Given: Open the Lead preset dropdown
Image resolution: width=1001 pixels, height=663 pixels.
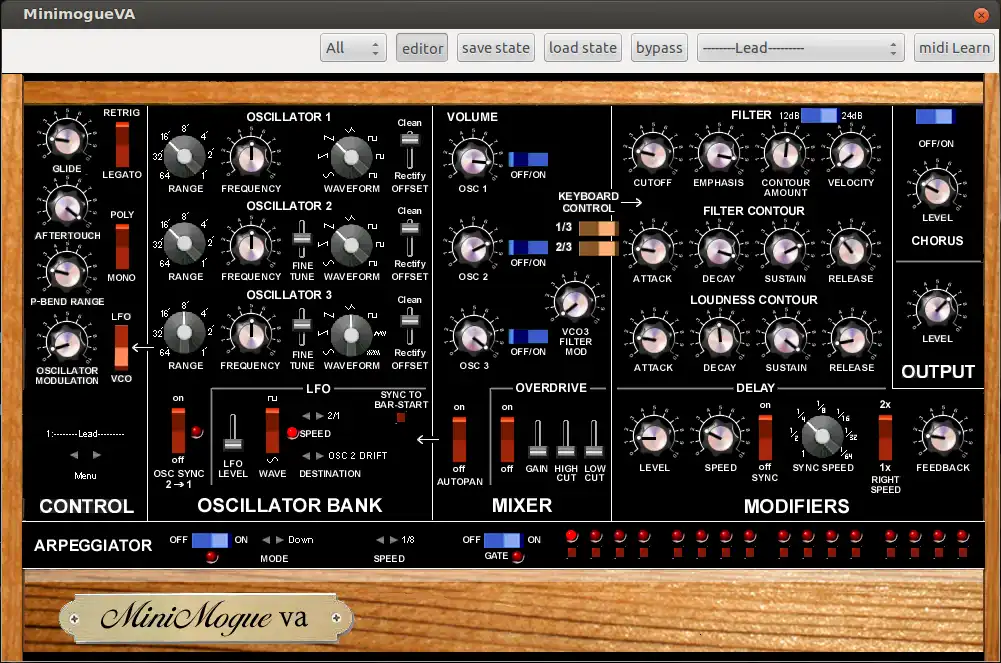Looking at the screenshot, I should [801, 48].
